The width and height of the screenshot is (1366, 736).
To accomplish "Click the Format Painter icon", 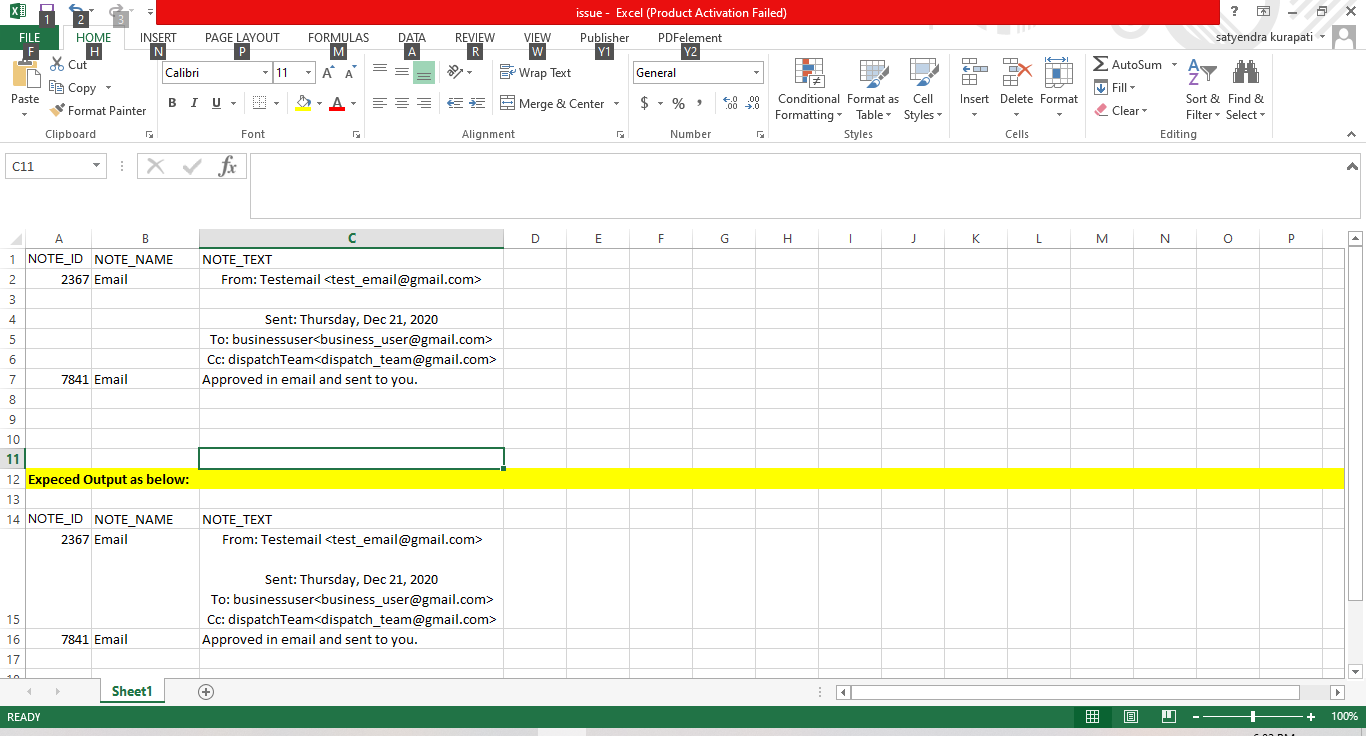I will point(58,111).
